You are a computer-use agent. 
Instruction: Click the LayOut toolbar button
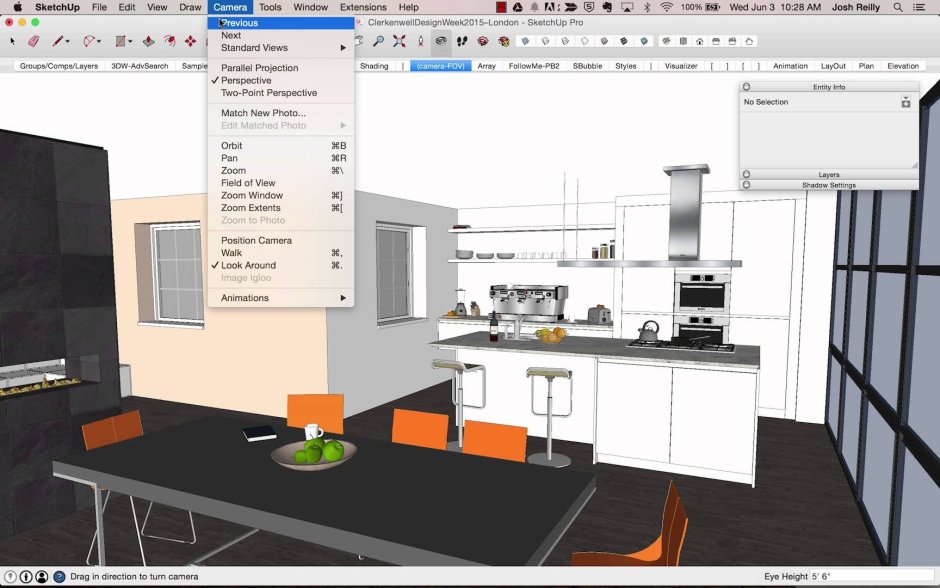point(833,66)
